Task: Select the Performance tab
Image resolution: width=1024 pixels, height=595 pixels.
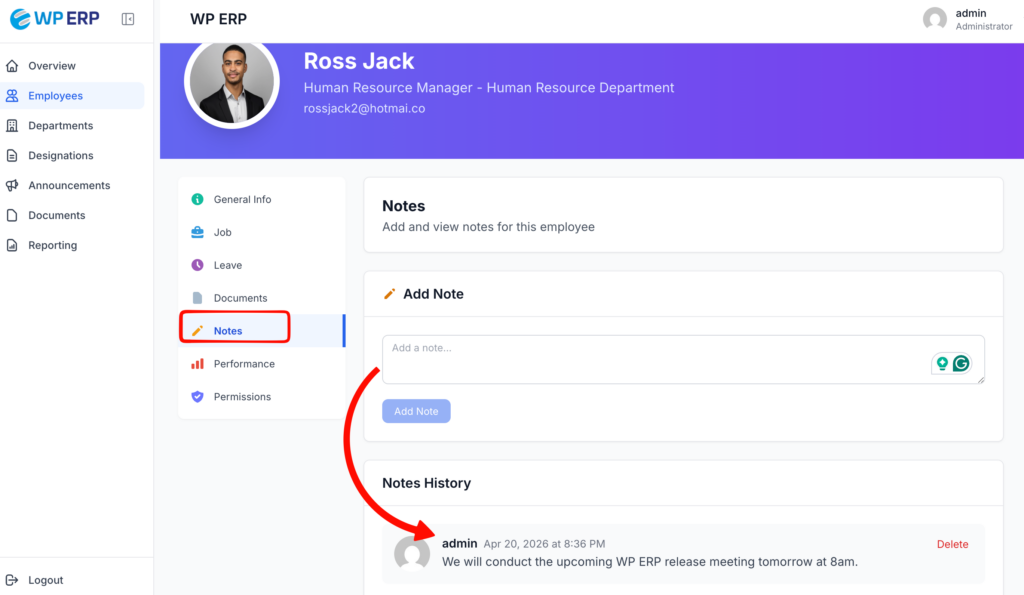Action: [x=244, y=364]
